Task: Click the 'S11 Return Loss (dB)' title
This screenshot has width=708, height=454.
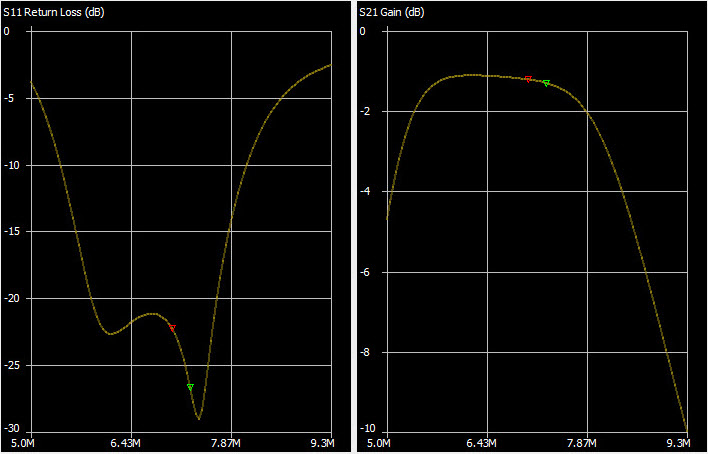Action: click(x=54, y=13)
